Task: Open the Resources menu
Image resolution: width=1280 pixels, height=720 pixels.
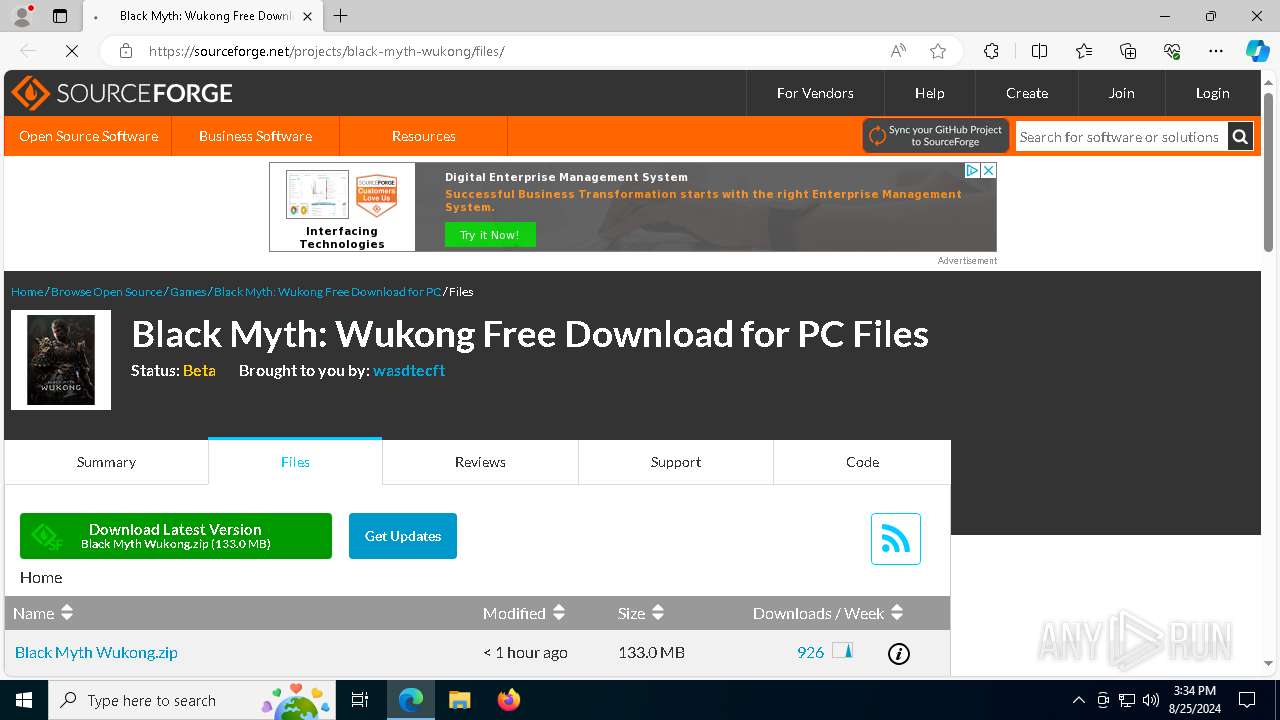Action: pos(424,136)
